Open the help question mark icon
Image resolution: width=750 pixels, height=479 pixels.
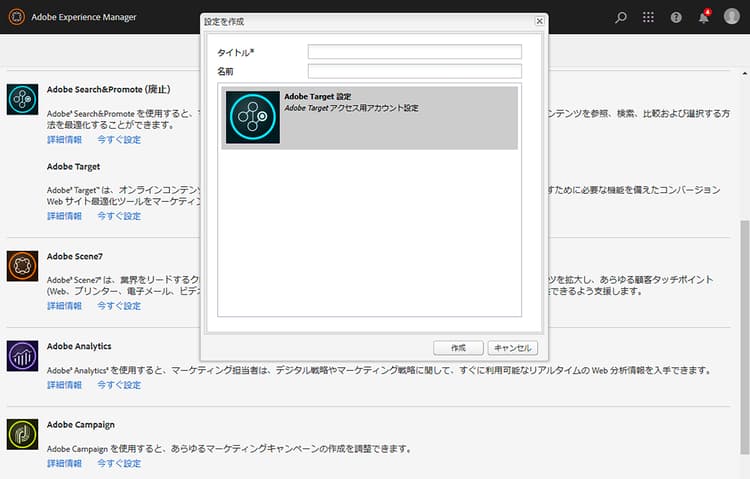point(676,17)
